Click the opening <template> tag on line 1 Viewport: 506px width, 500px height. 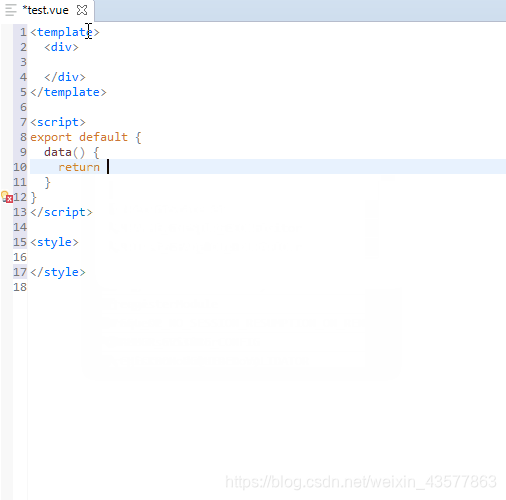[65, 32]
